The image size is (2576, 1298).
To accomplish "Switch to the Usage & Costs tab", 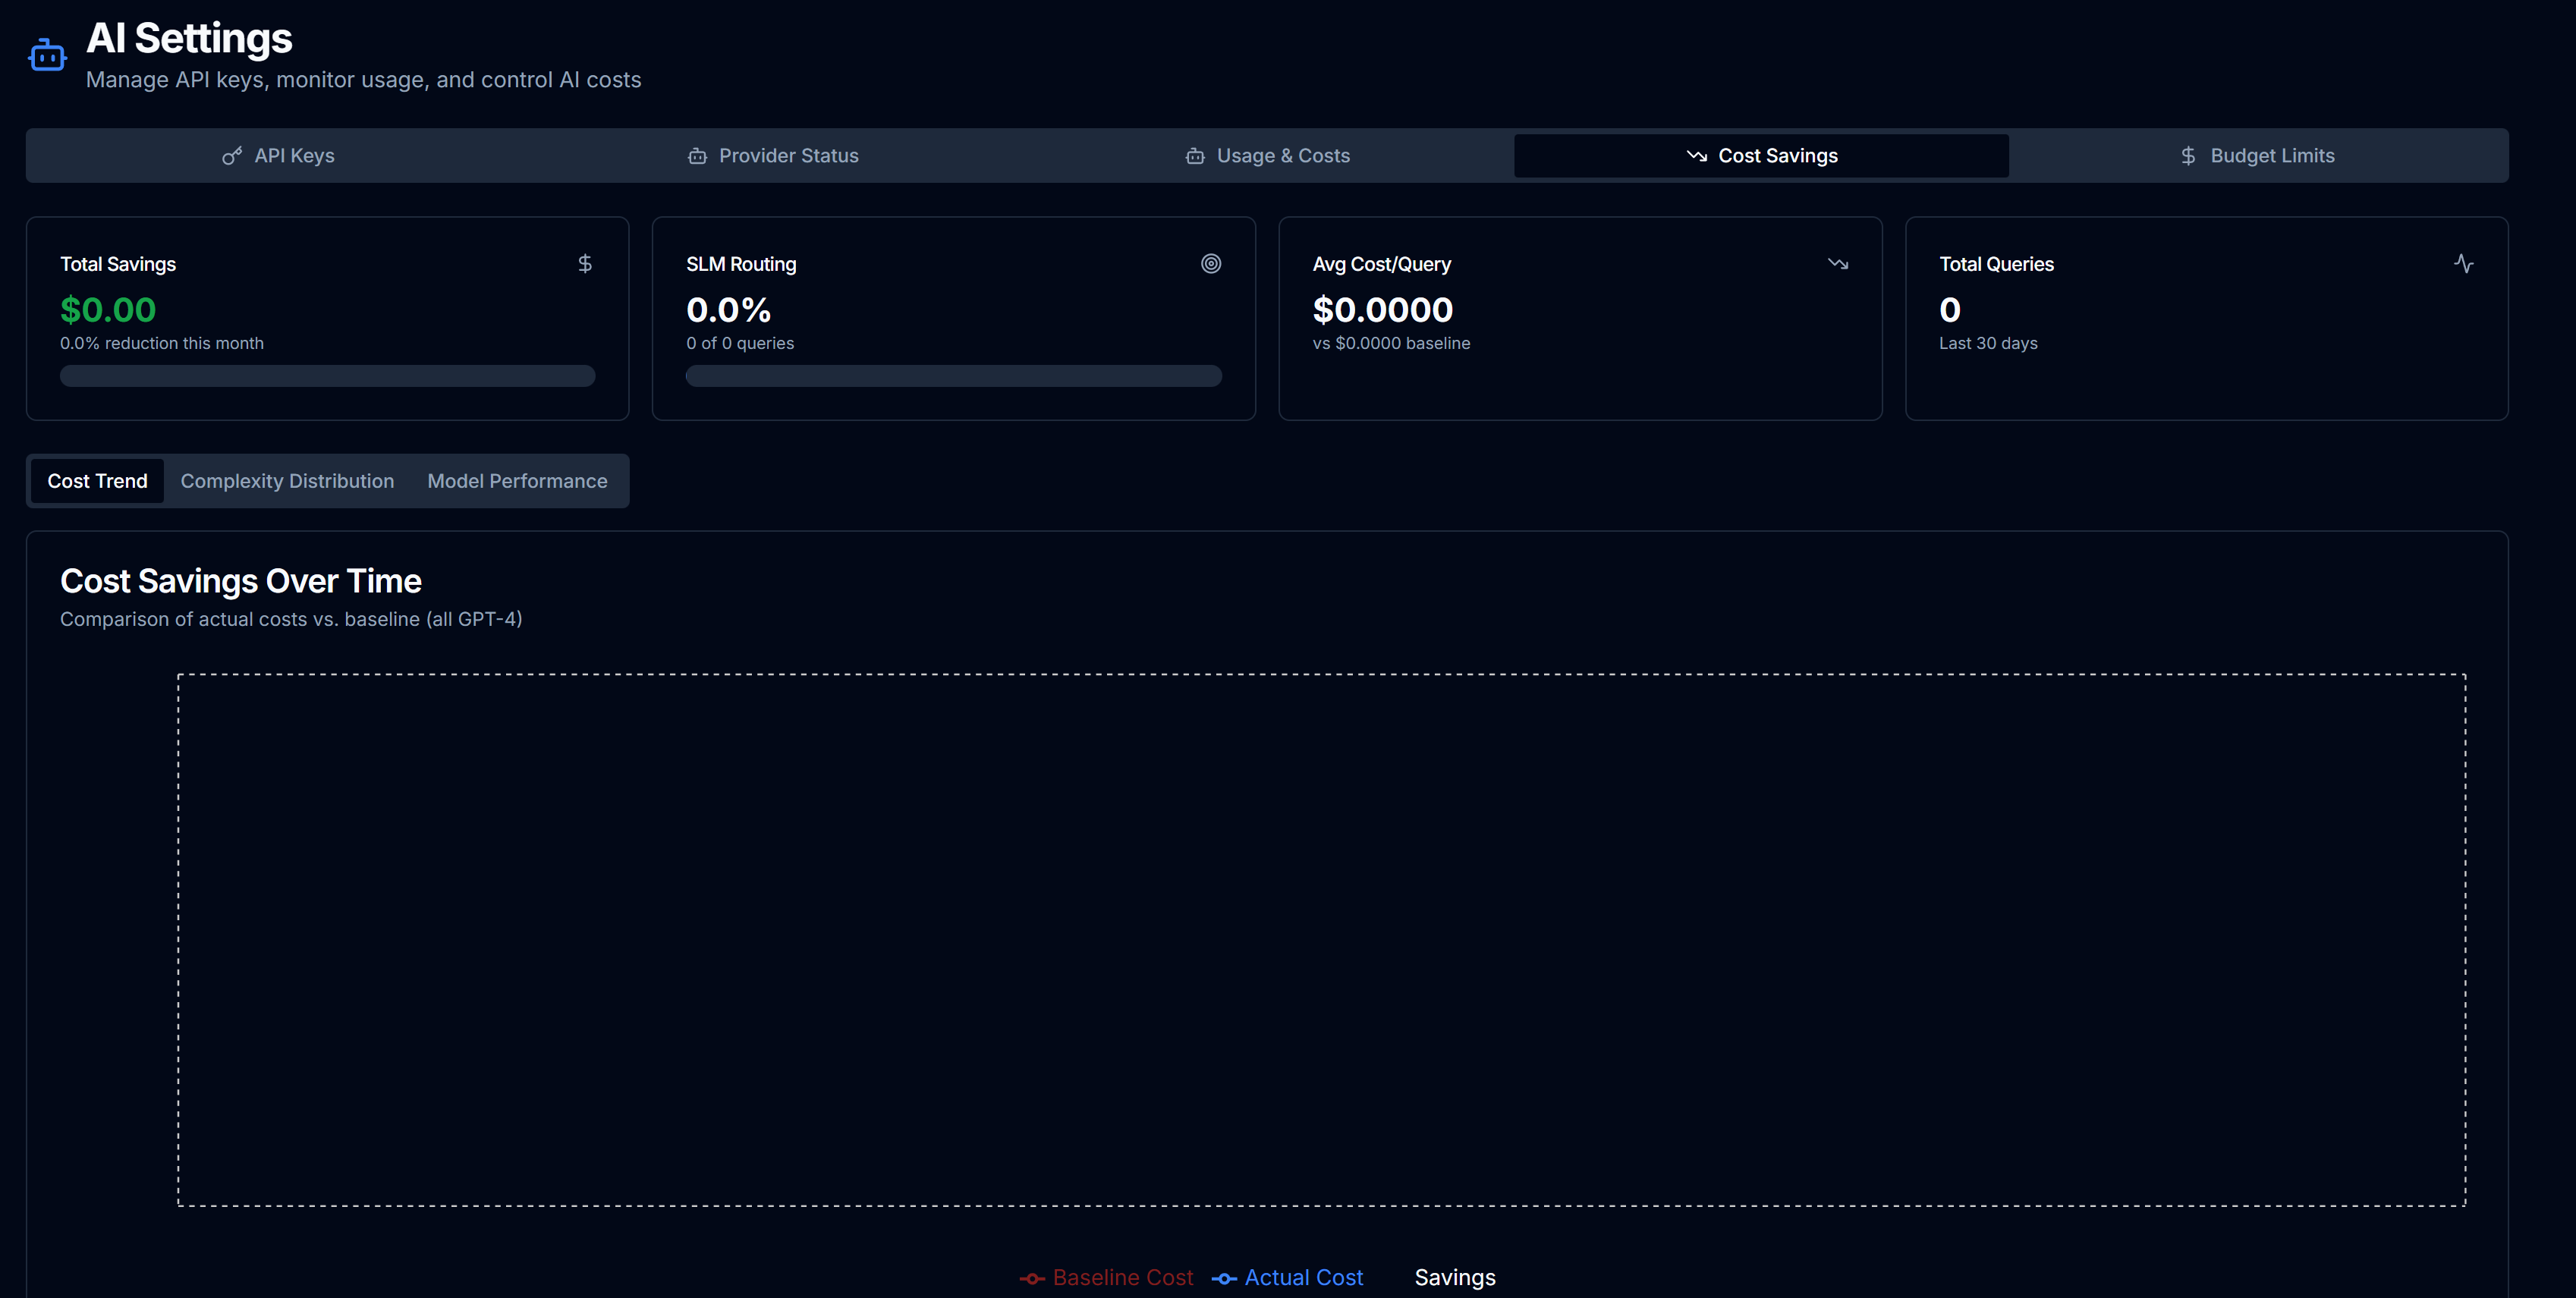I will [x=1266, y=156].
